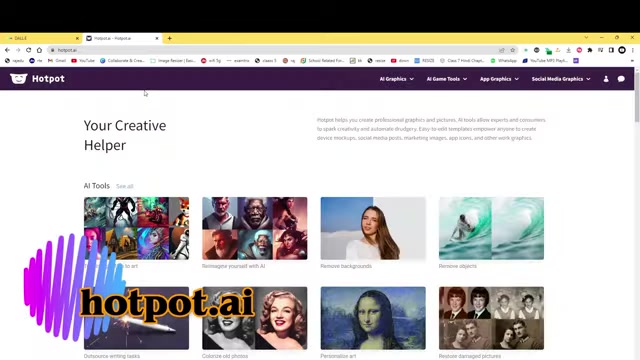Viewport: 640px width, 360px height.
Task: Click the browser profile avatar icon
Action: (x=622, y=50)
